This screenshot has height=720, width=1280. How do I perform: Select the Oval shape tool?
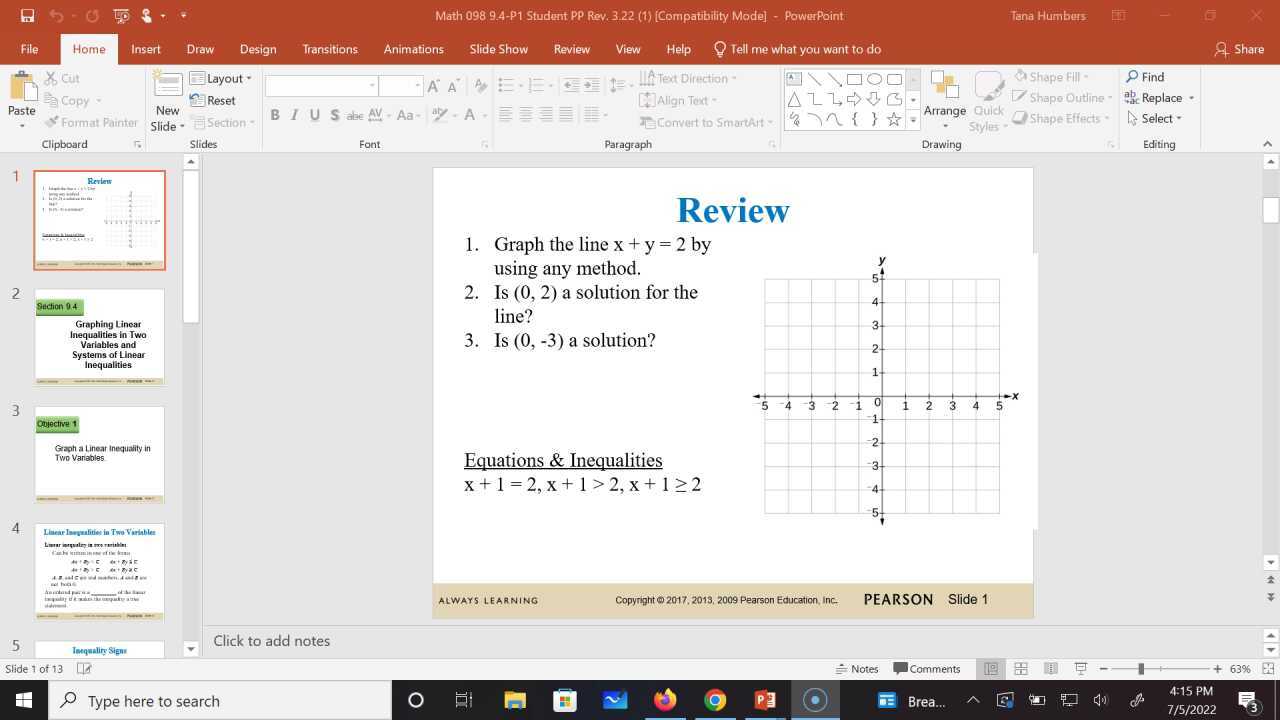click(x=873, y=78)
